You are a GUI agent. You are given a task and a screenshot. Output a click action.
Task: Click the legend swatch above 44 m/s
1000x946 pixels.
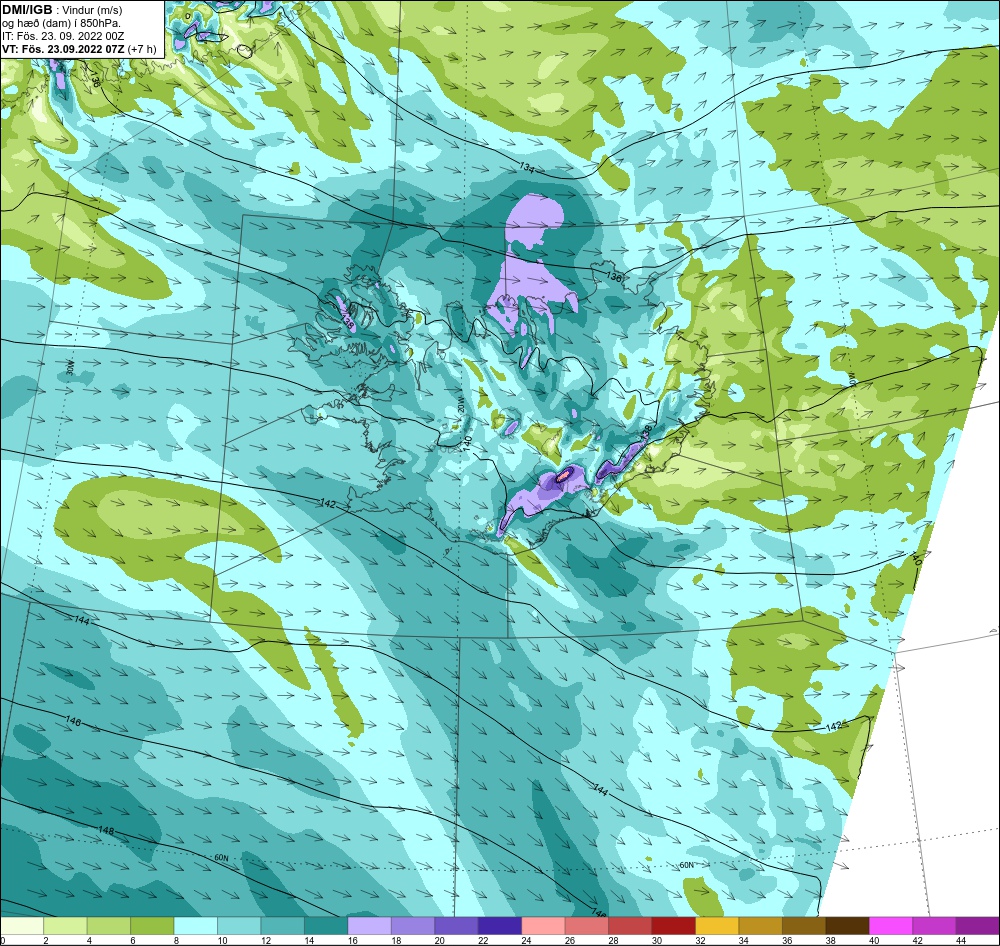[977, 926]
